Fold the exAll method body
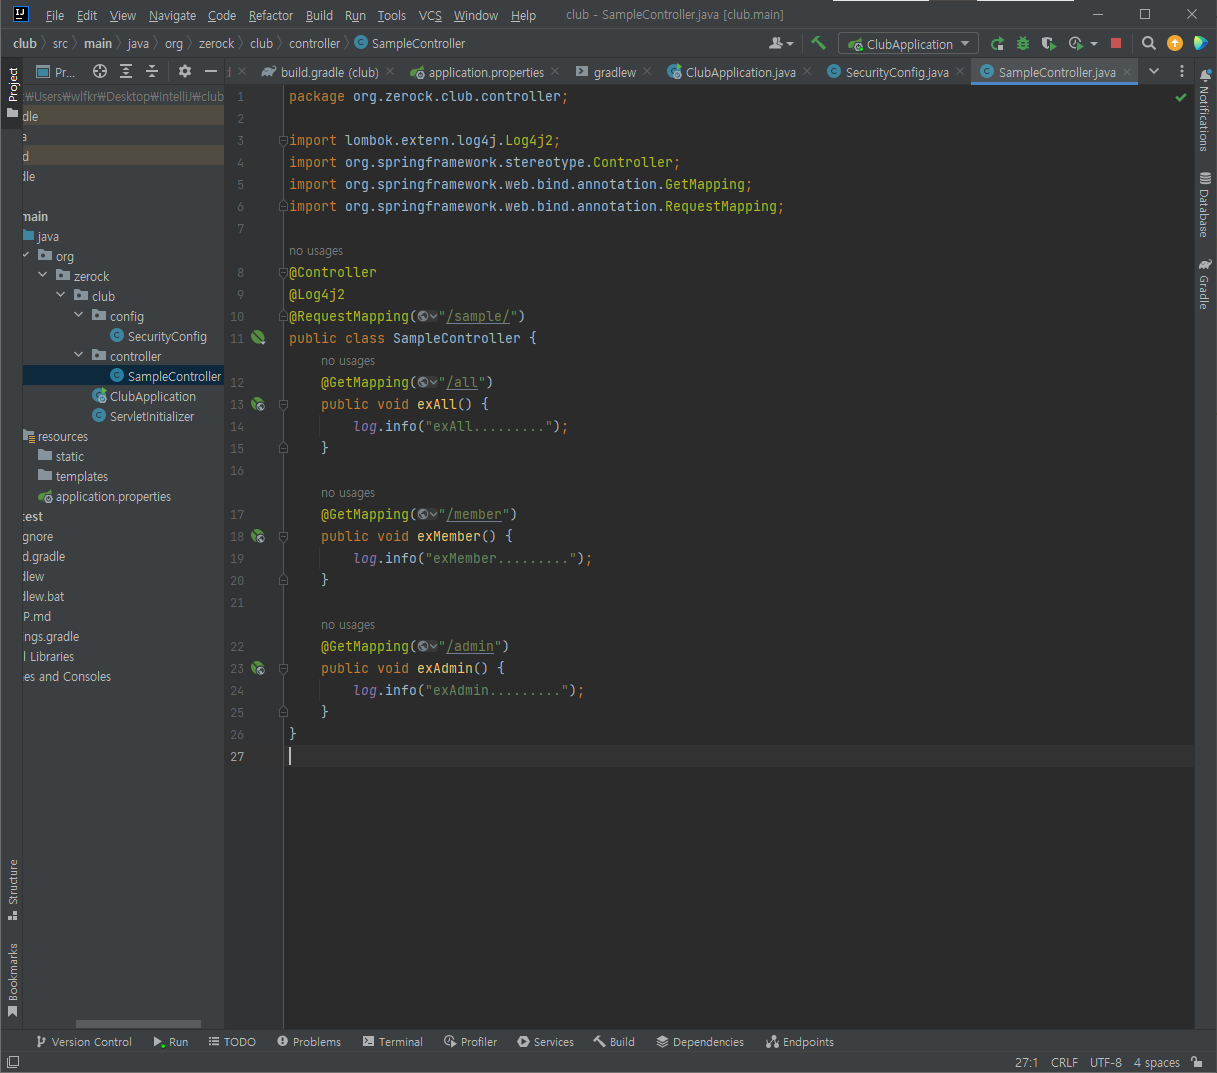1217x1073 pixels. point(283,404)
